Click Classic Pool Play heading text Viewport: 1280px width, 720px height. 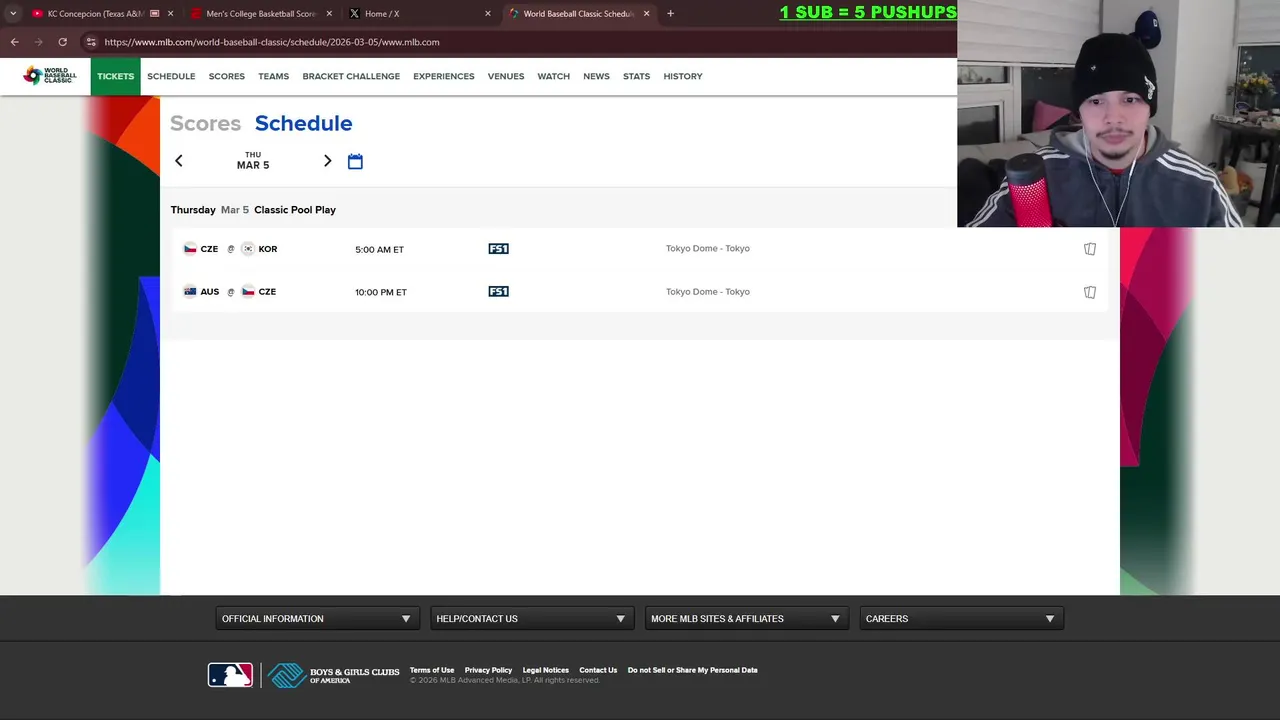pyautogui.click(x=295, y=210)
